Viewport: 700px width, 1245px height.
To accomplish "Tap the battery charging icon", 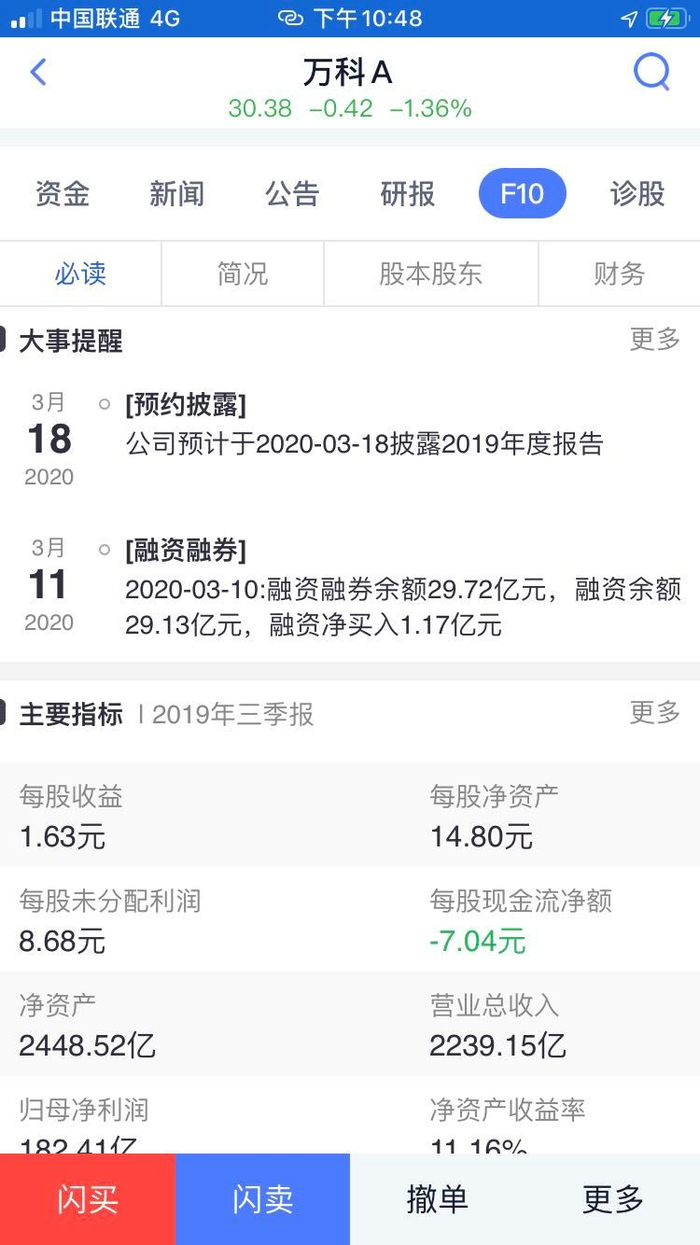I will tap(666, 18).
